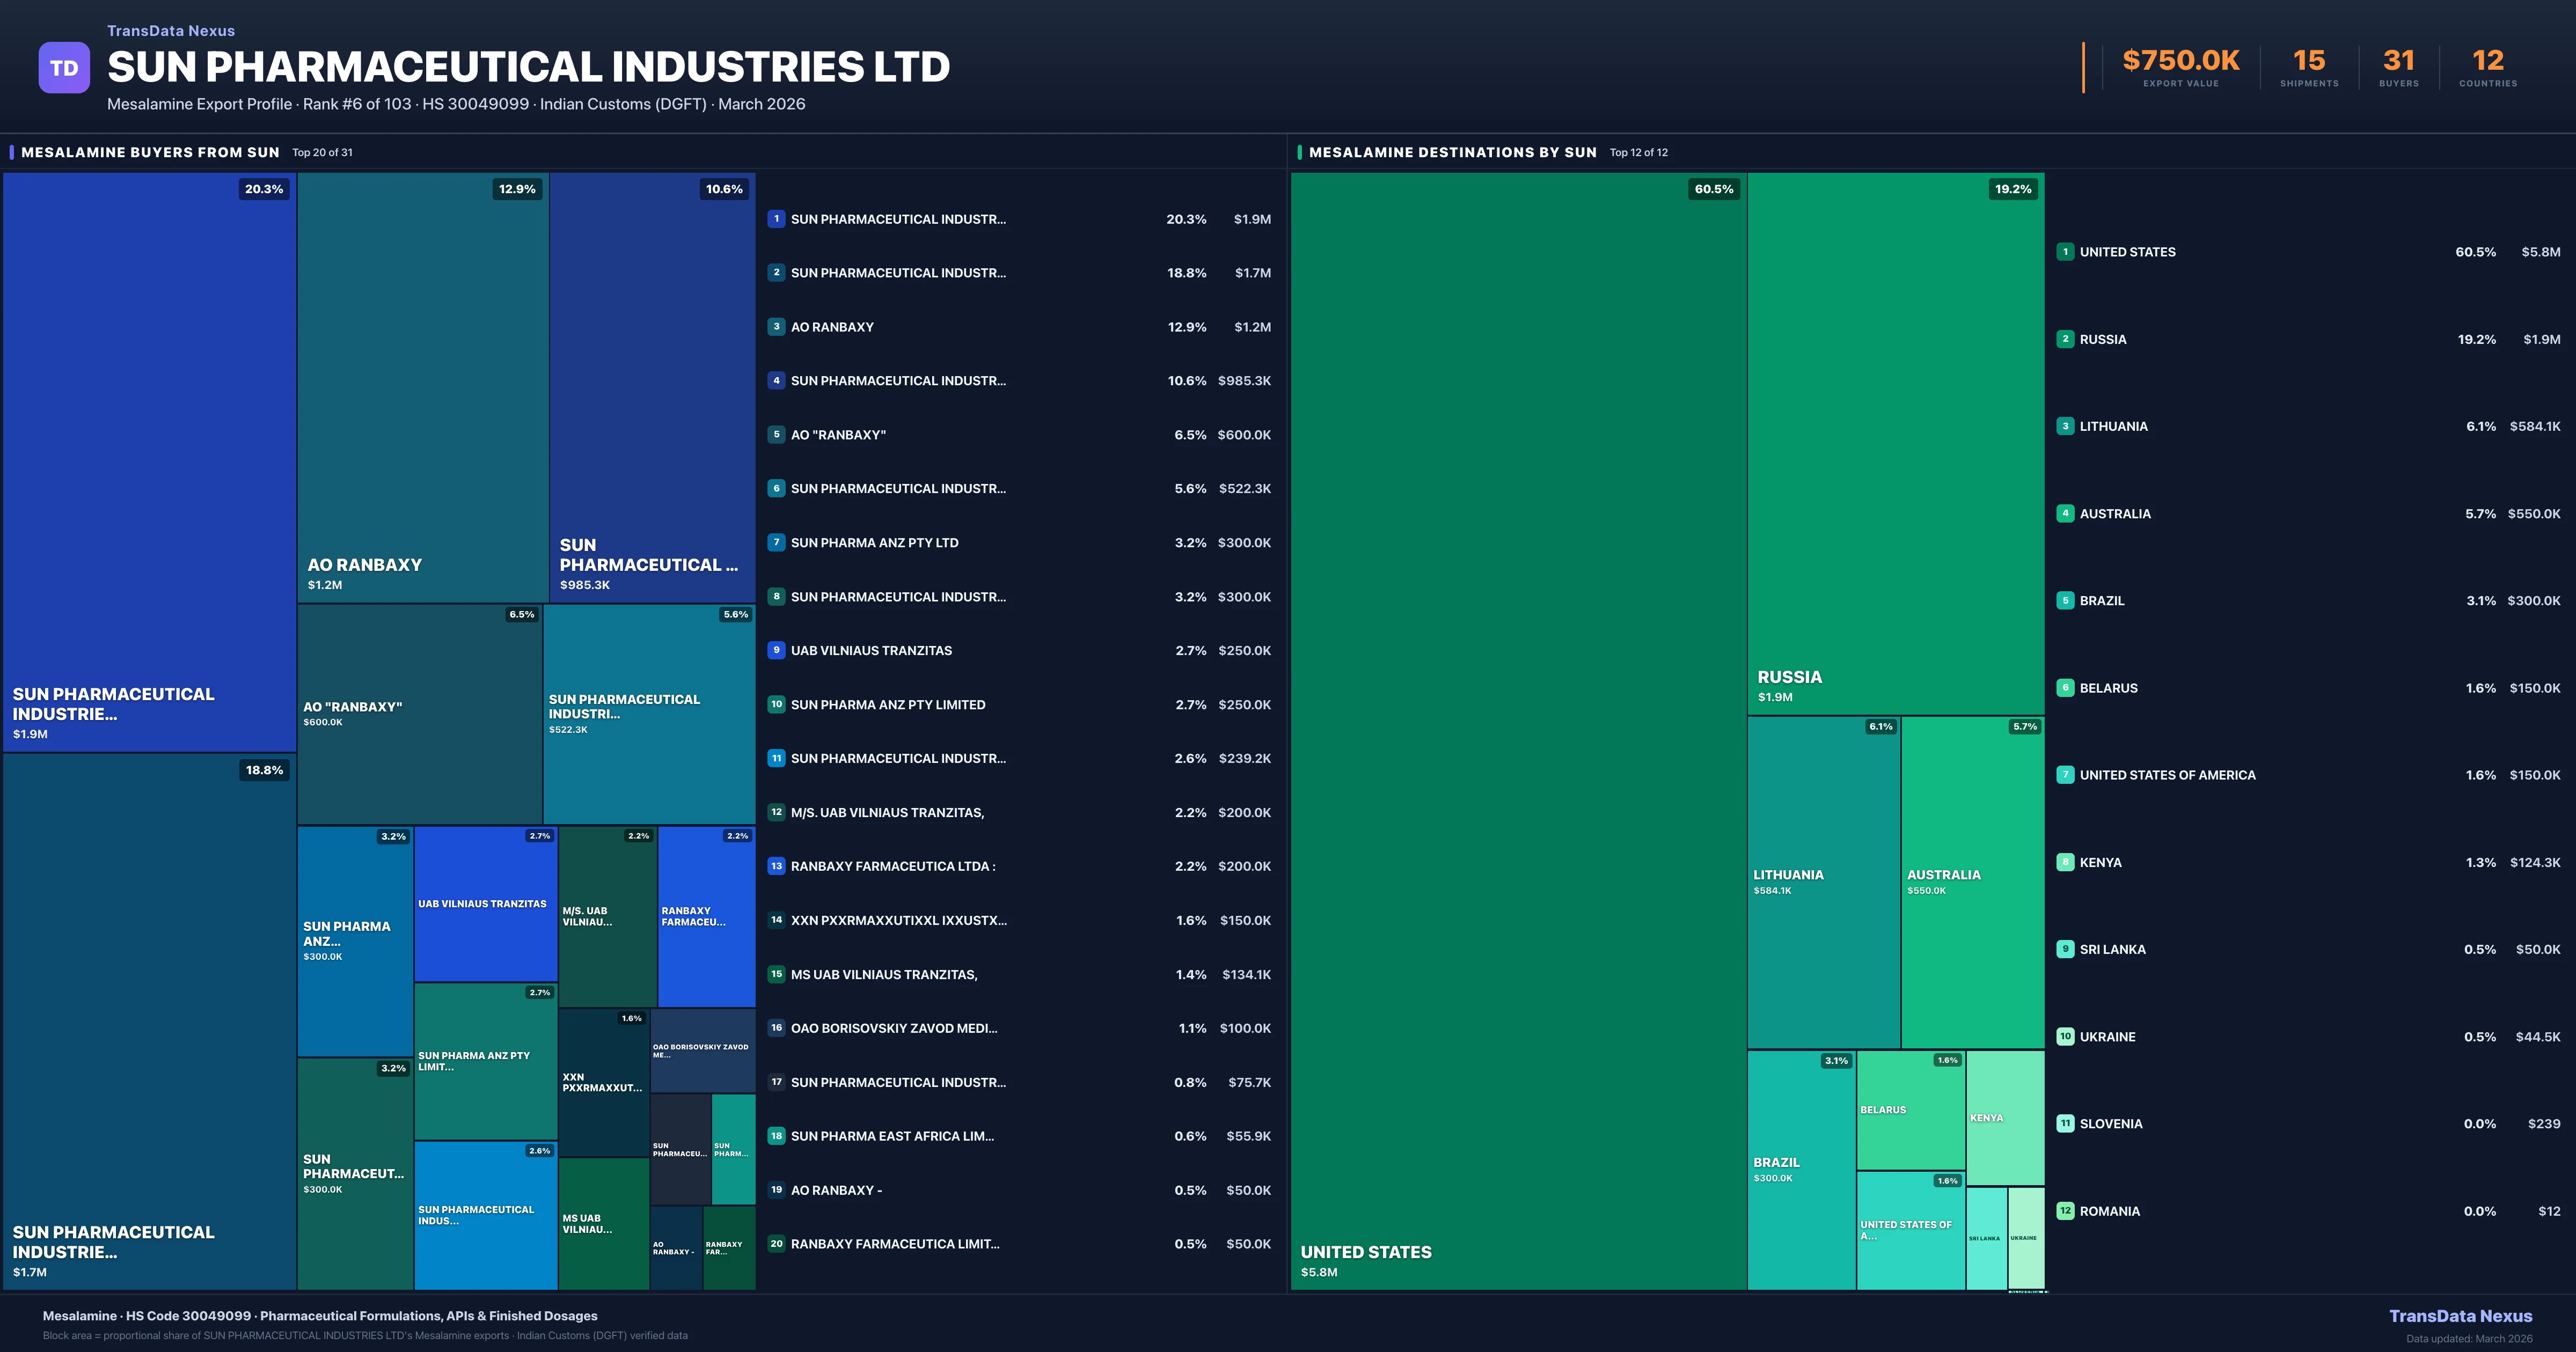Screen dimensions: 2576x1352
Task: Click the rank 12 badge for ROMANIA
Action: pos(2065,1210)
